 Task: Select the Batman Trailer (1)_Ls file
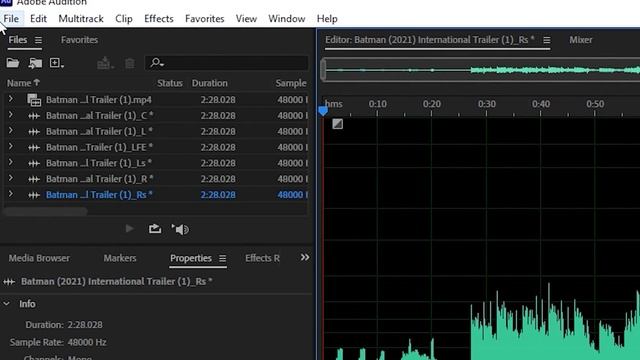[99, 163]
